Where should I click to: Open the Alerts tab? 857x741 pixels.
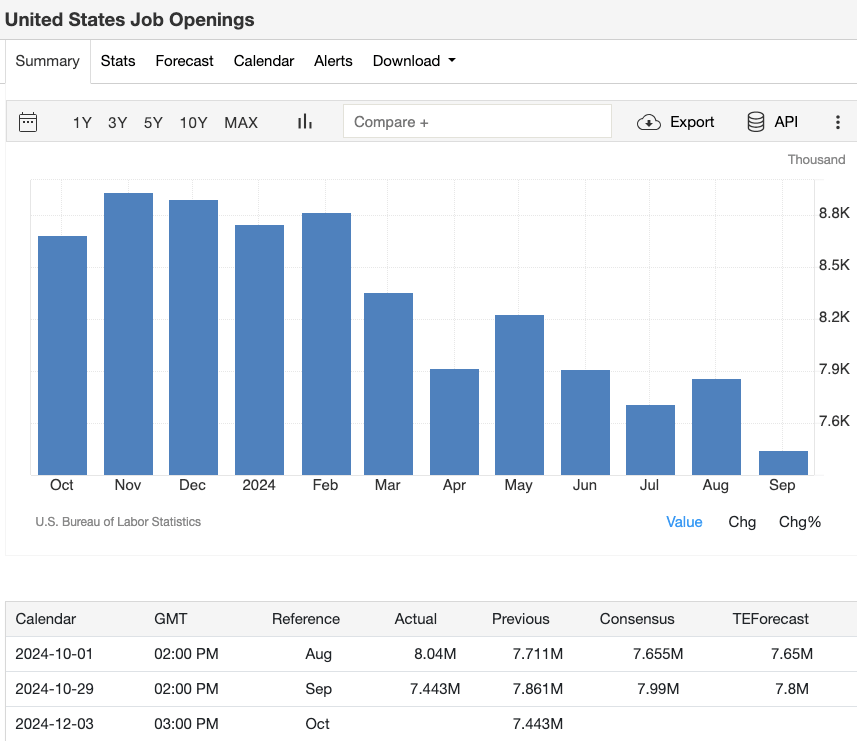pyautogui.click(x=333, y=61)
